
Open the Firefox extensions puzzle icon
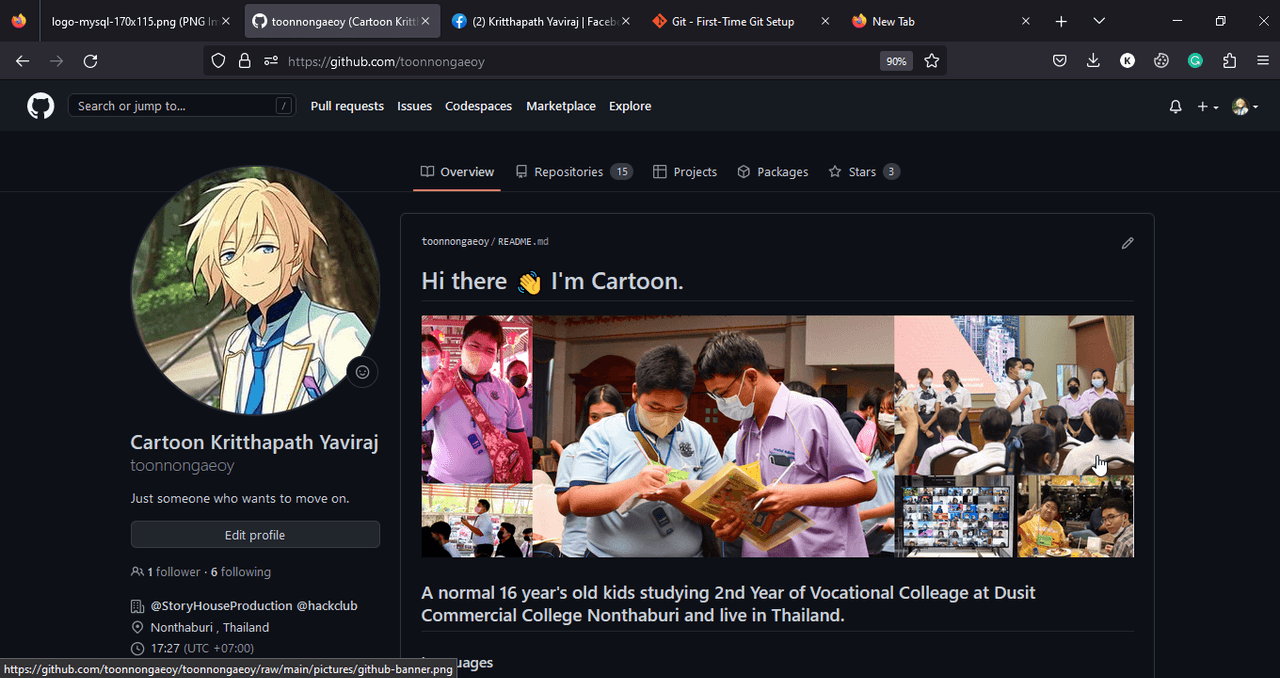tap(1229, 61)
